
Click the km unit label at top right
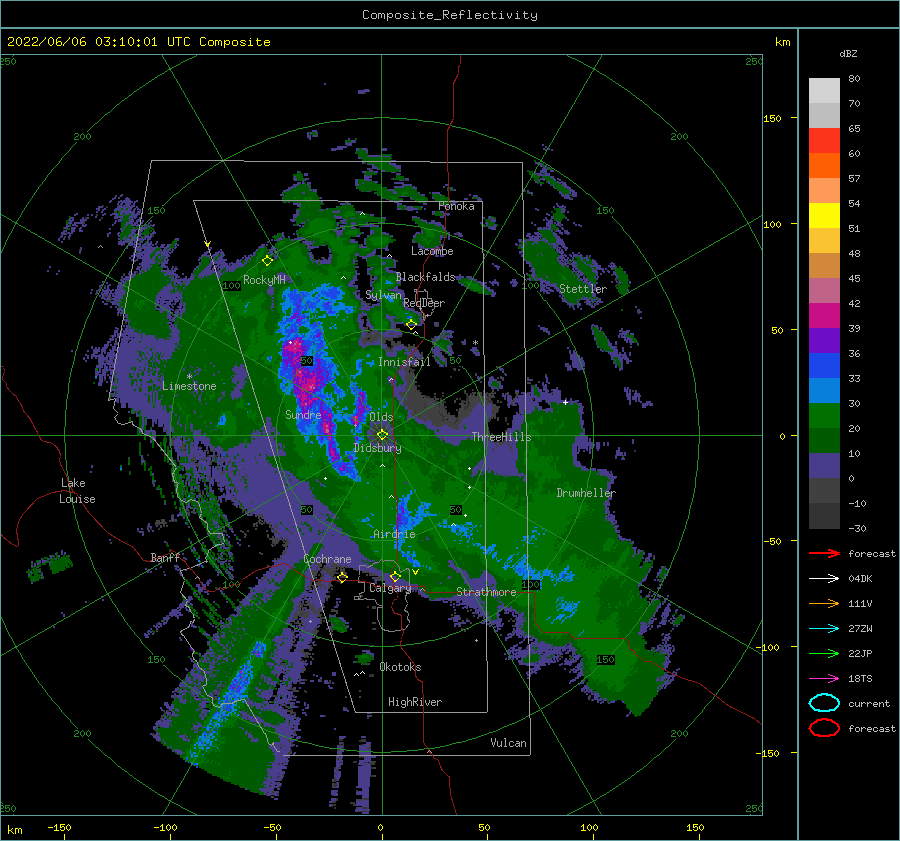click(x=782, y=42)
